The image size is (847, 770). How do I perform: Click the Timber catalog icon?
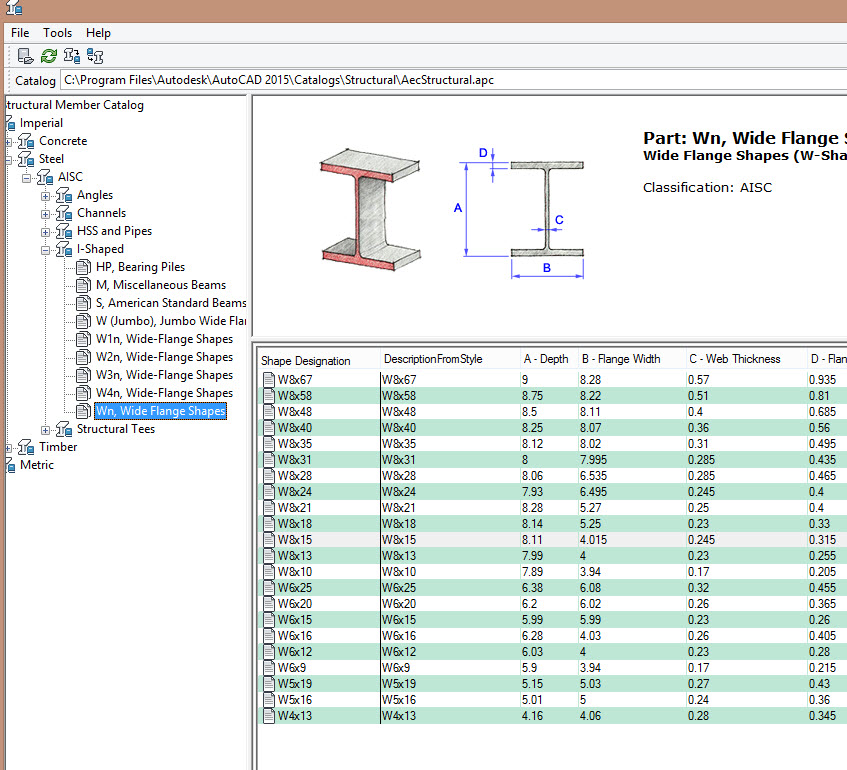point(24,447)
